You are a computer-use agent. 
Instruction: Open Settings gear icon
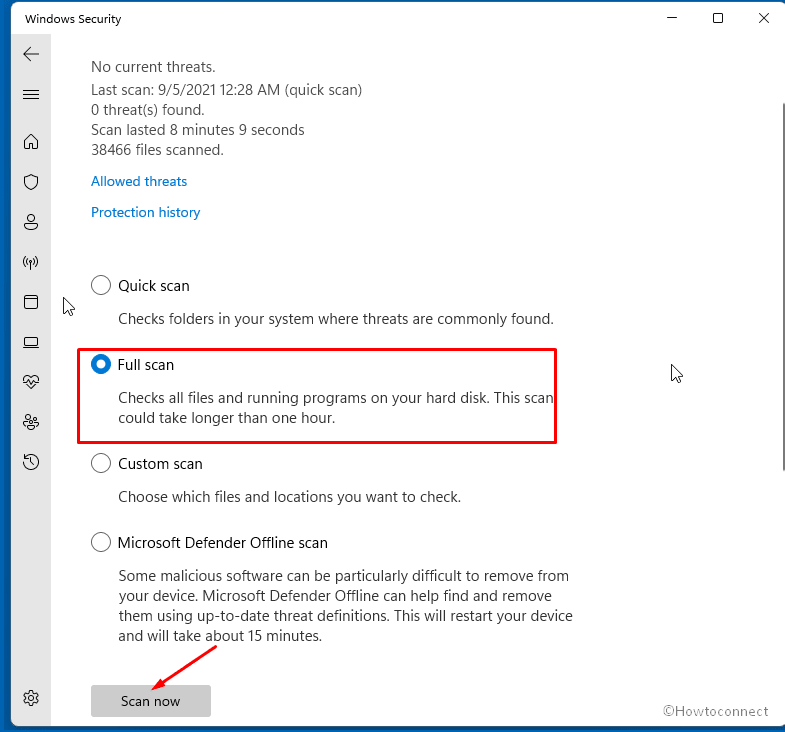pos(31,697)
